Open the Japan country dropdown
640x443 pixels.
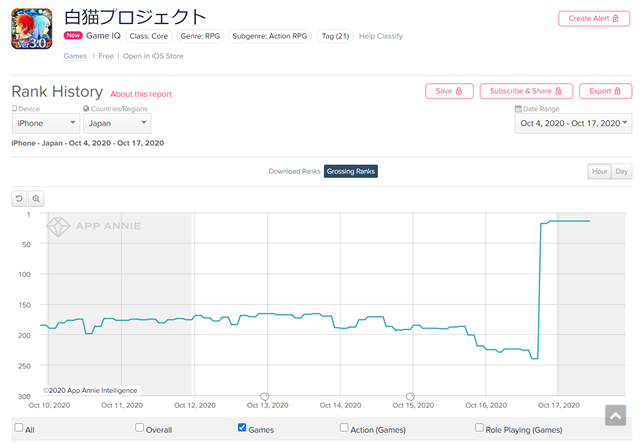point(117,123)
